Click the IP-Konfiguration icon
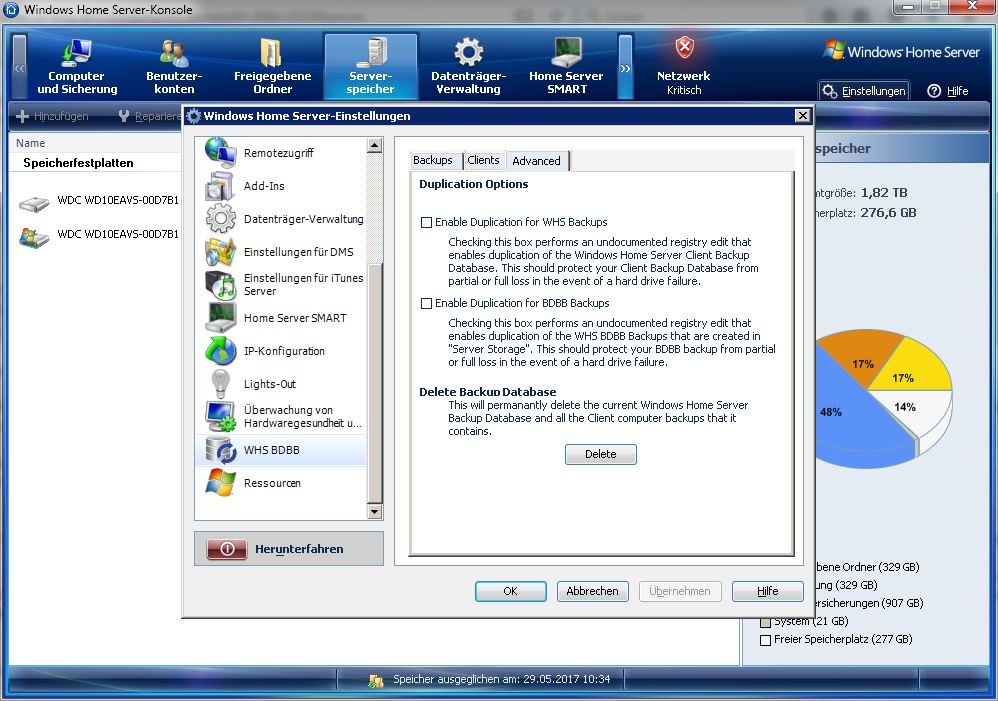Screen dimensions: 998x701 tap(220, 351)
